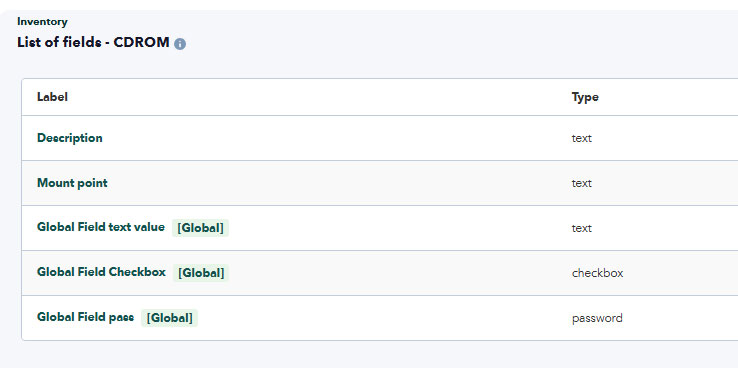Image resolution: width=738 pixels, height=368 pixels.
Task: Click the Inventory breadcrumb text
Action: 42,22
